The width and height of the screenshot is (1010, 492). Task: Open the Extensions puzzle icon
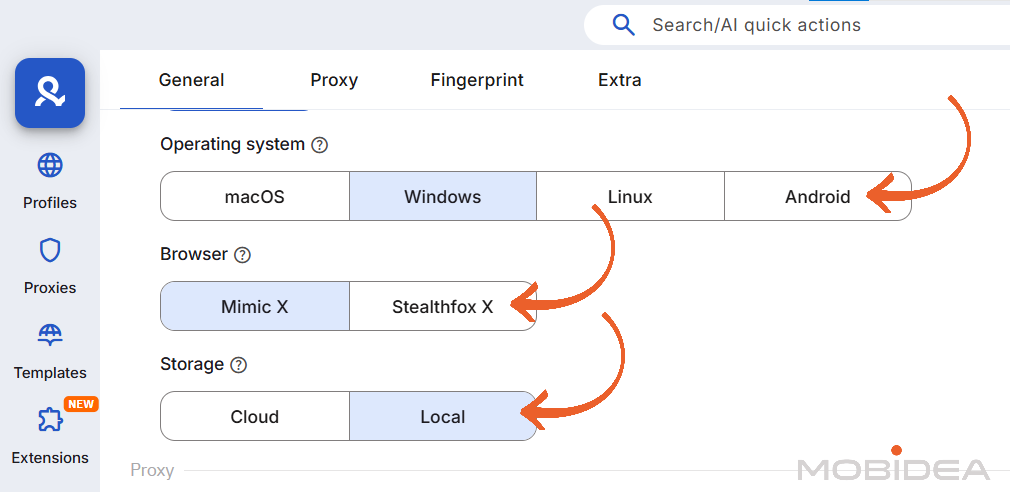point(50,421)
